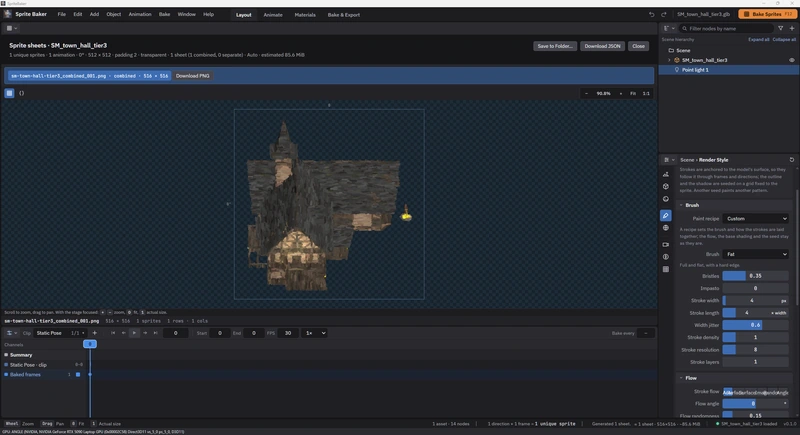The height and width of the screenshot is (435, 800).
Task: Select the first Stroke flow option
Action: point(728,392)
